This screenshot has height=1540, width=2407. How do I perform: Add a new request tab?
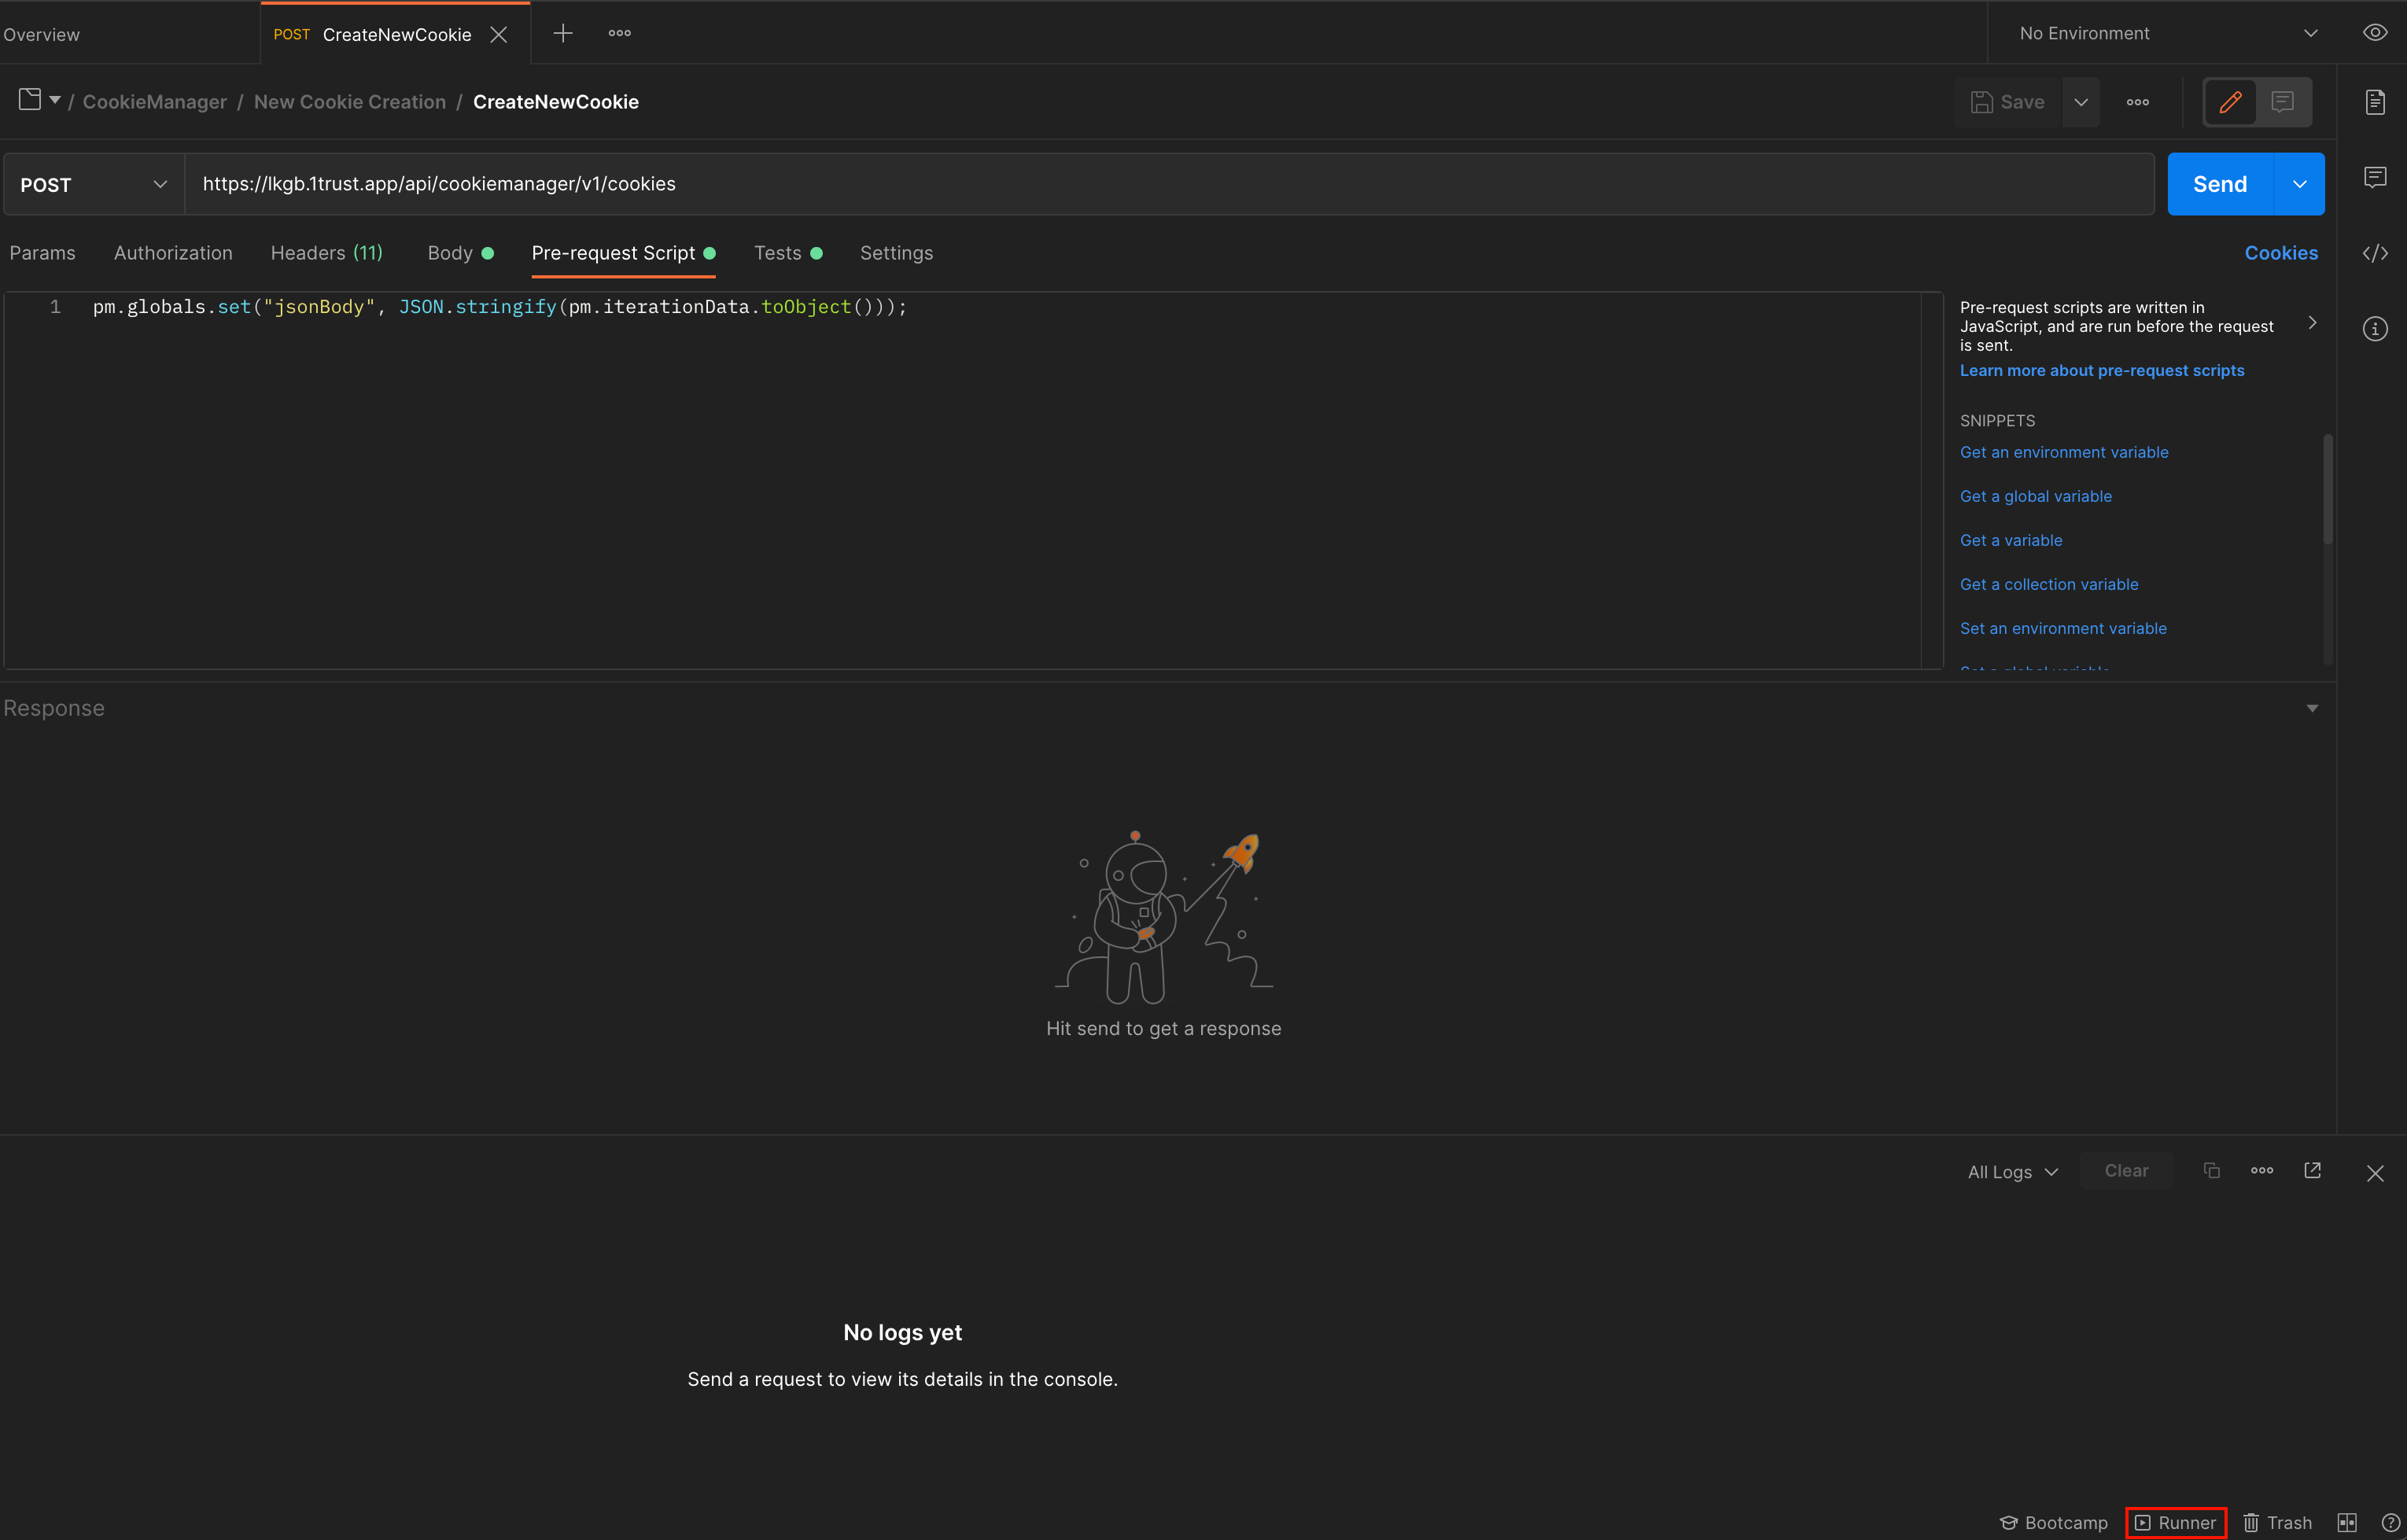tap(563, 34)
